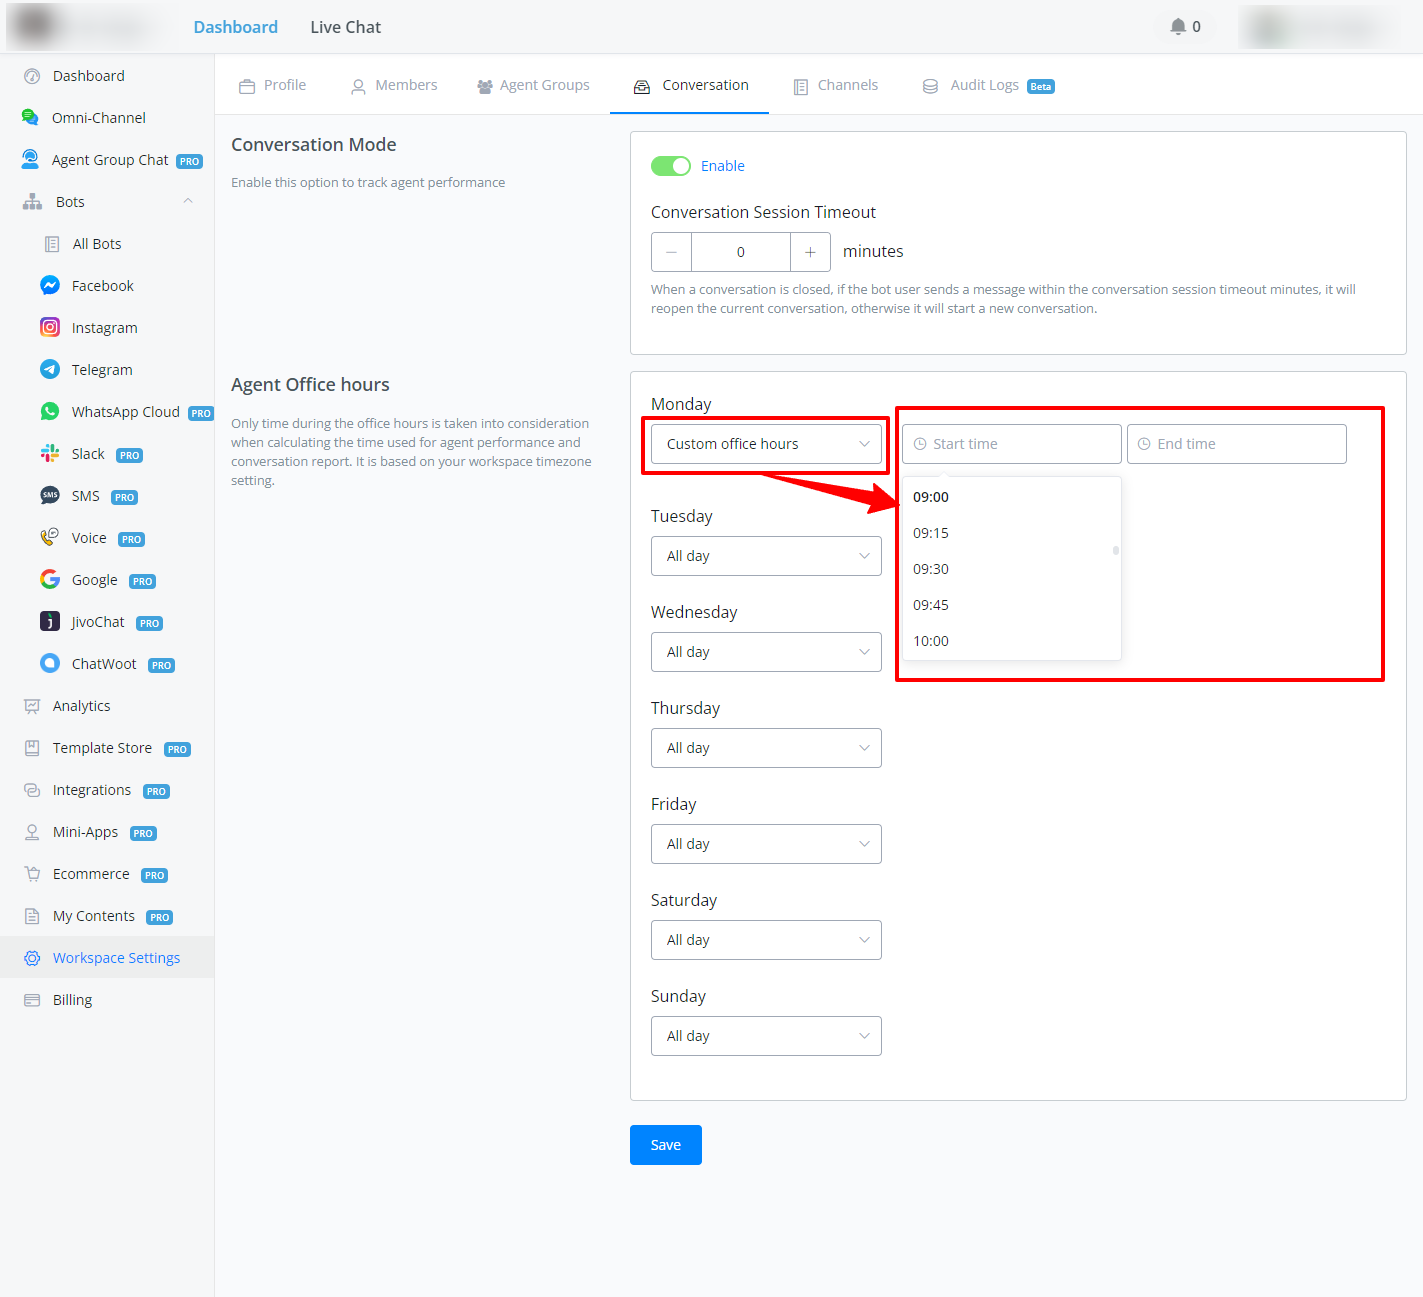Save the conversation settings
The height and width of the screenshot is (1297, 1423).
[666, 1145]
